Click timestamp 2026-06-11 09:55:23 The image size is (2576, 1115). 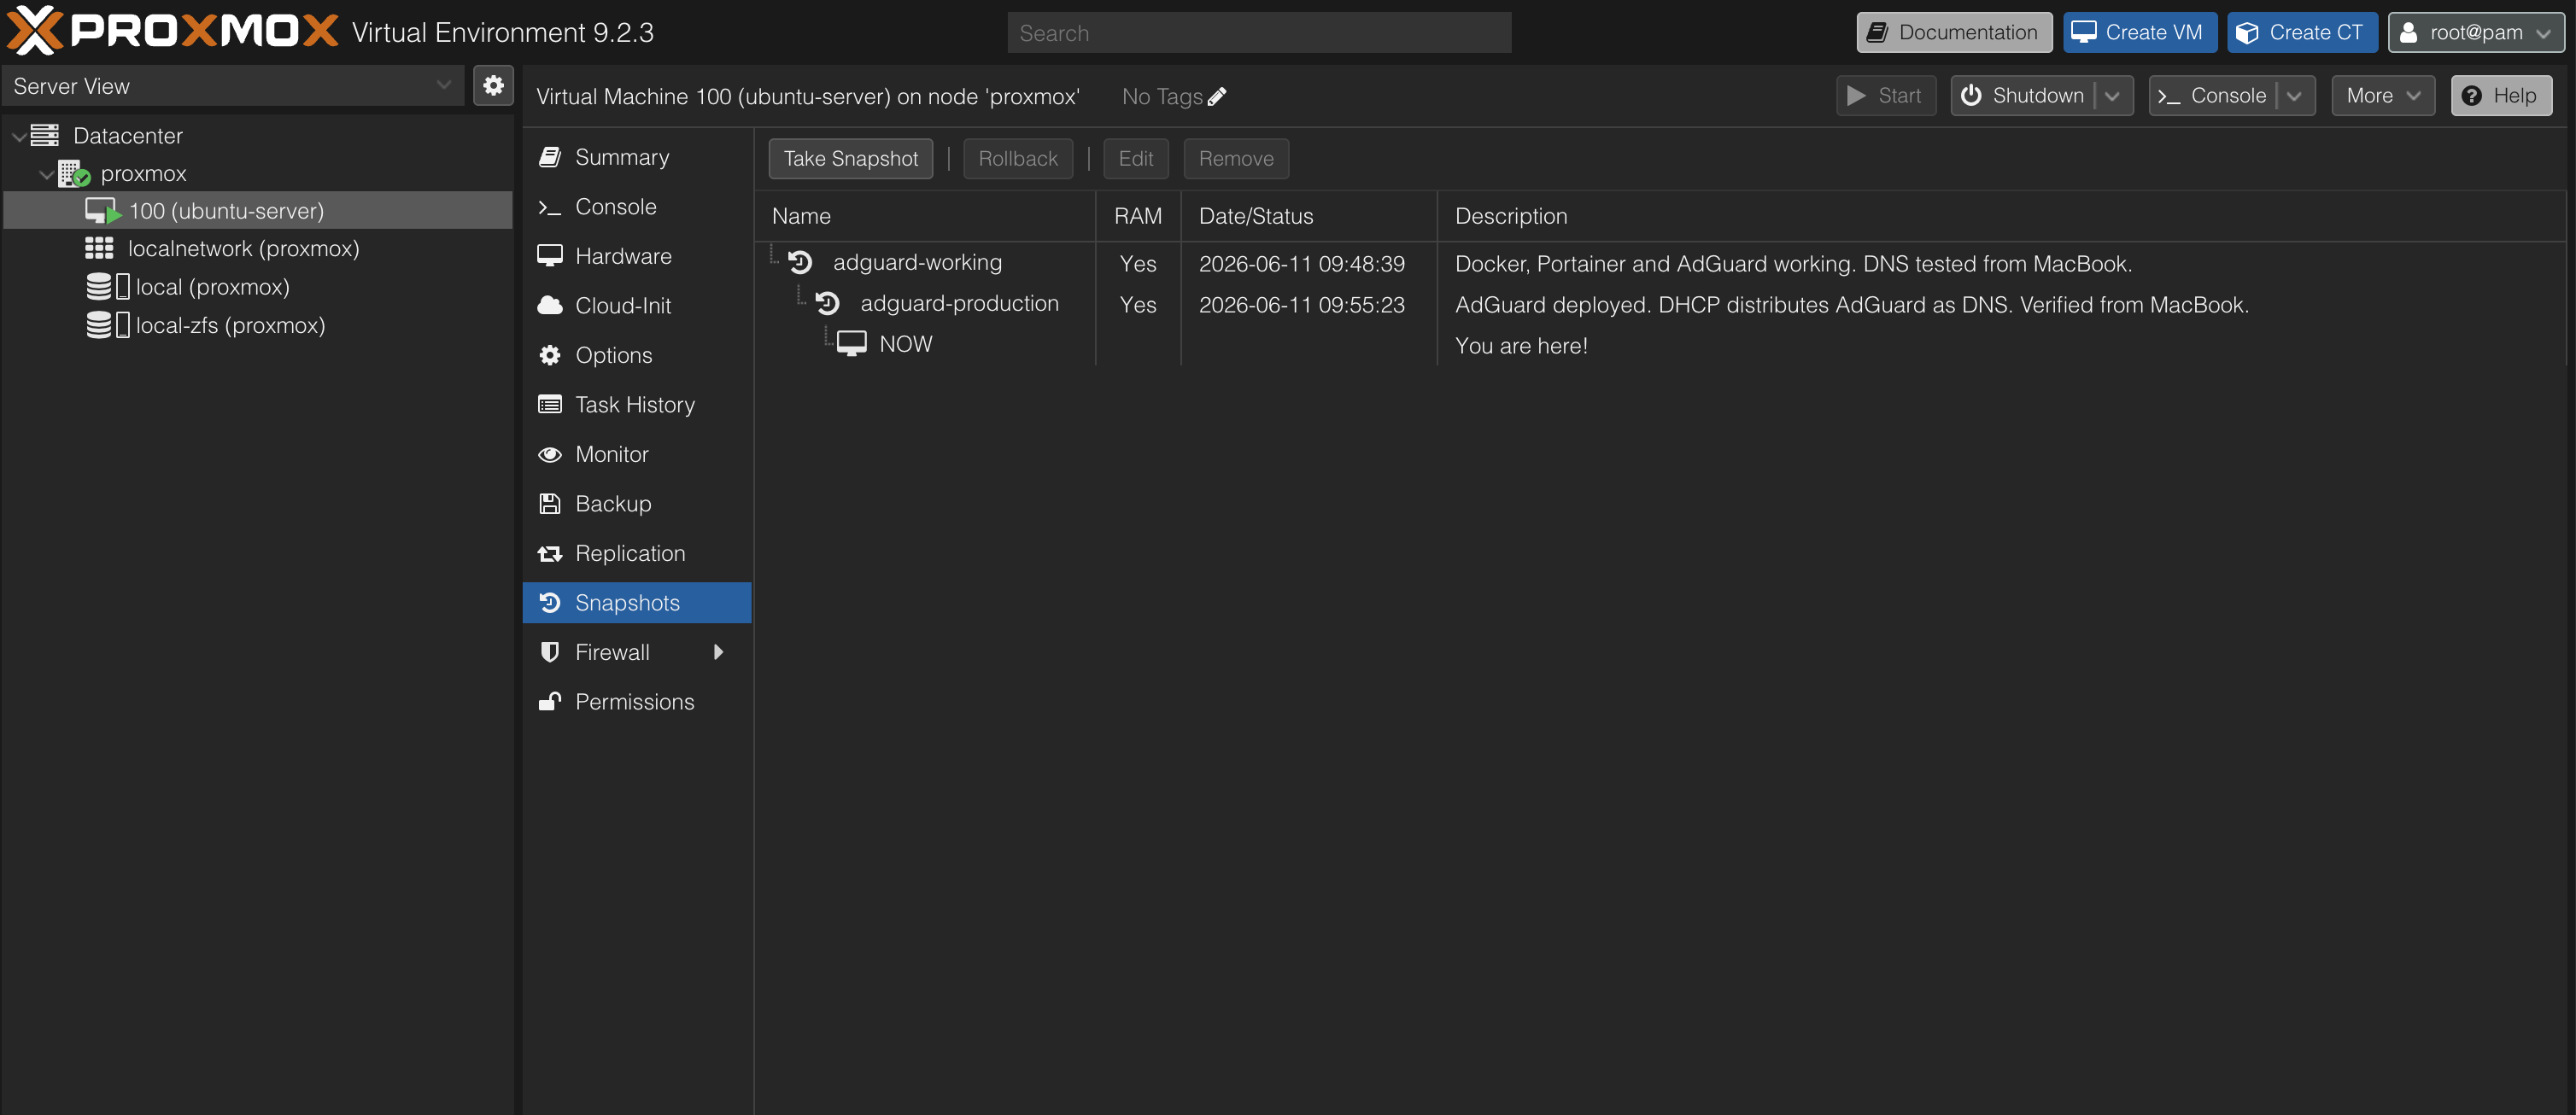click(1302, 305)
